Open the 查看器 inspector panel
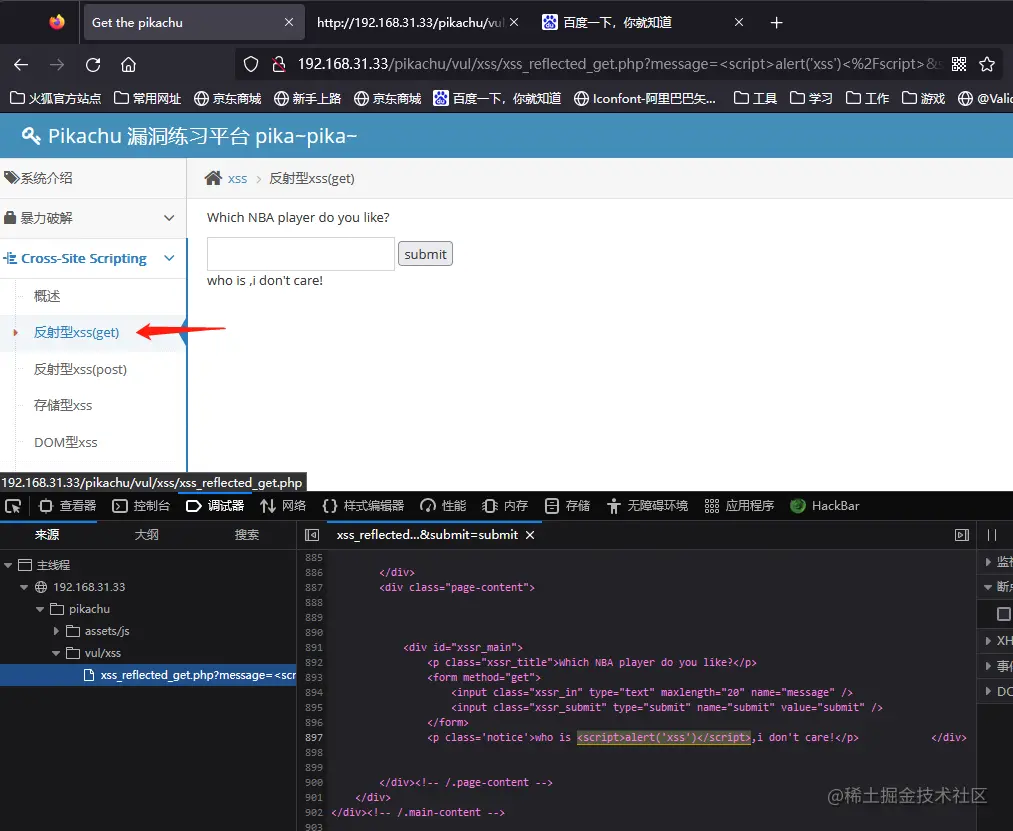 [x=67, y=506]
